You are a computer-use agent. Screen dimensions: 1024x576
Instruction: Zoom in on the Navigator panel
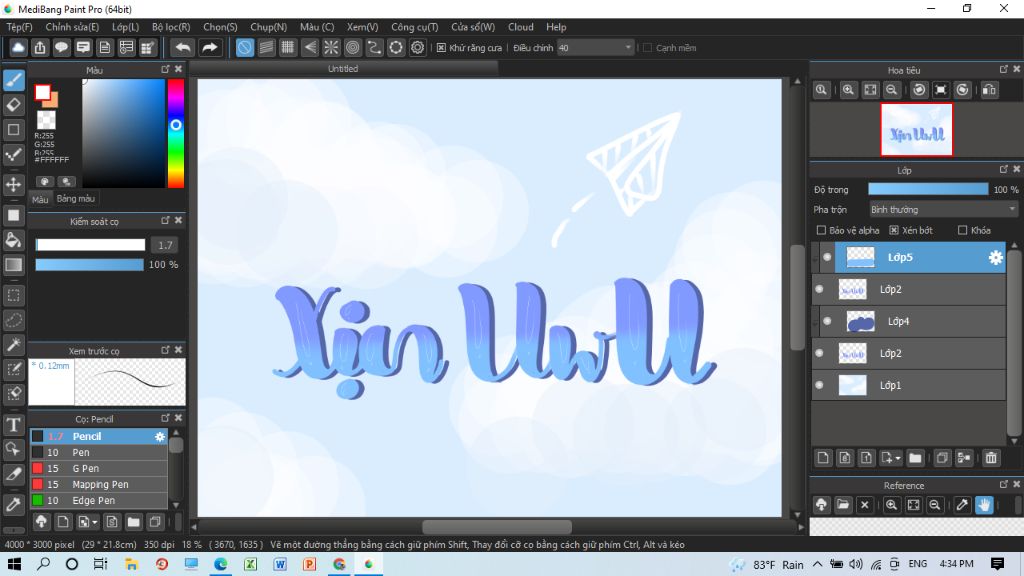point(848,90)
